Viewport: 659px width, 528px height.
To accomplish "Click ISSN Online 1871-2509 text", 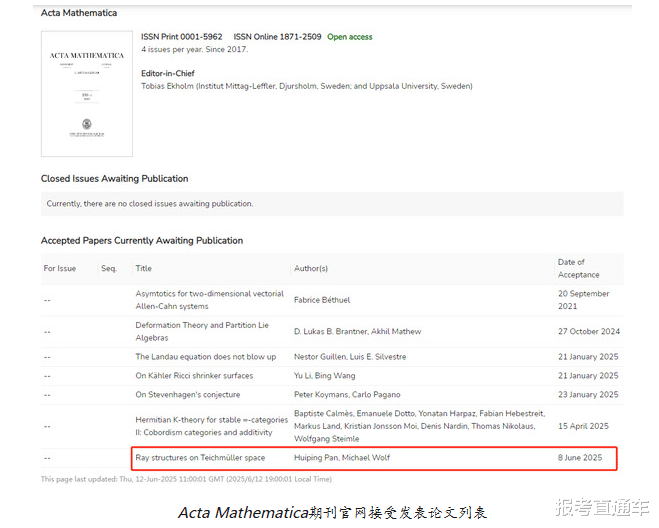I will 277,37.
